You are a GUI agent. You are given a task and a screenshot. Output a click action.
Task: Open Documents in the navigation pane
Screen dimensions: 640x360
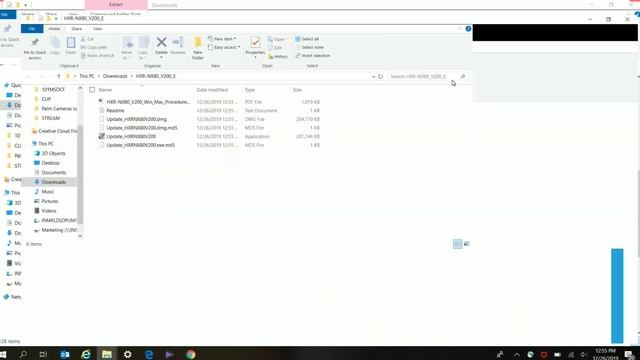[53, 173]
